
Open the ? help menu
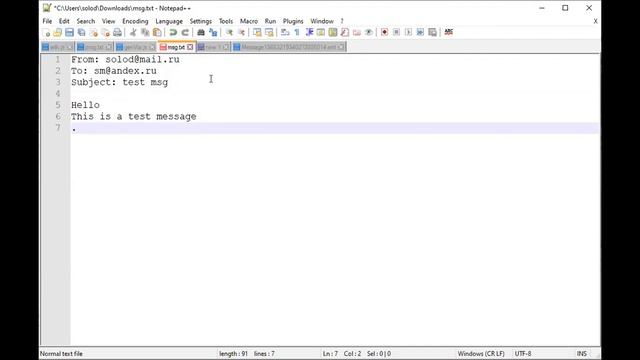[342, 21]
